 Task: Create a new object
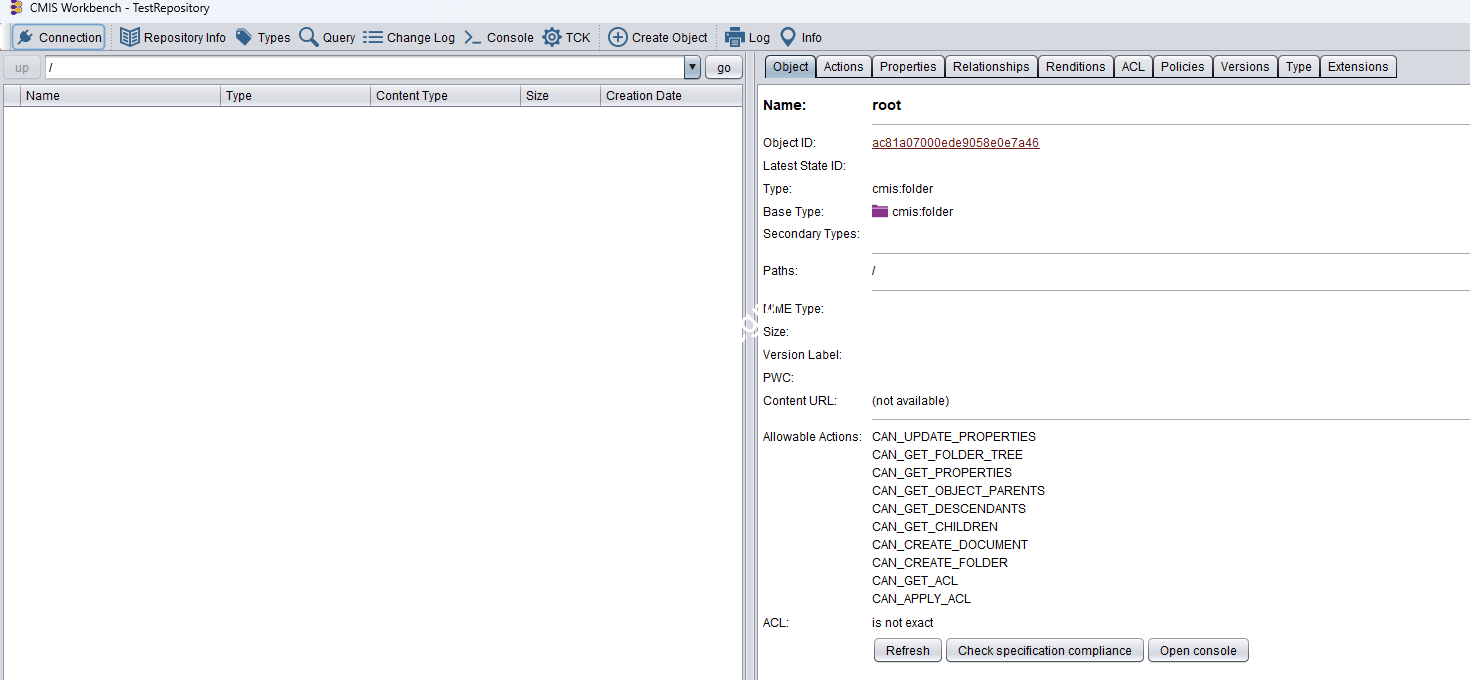point(658,36)
